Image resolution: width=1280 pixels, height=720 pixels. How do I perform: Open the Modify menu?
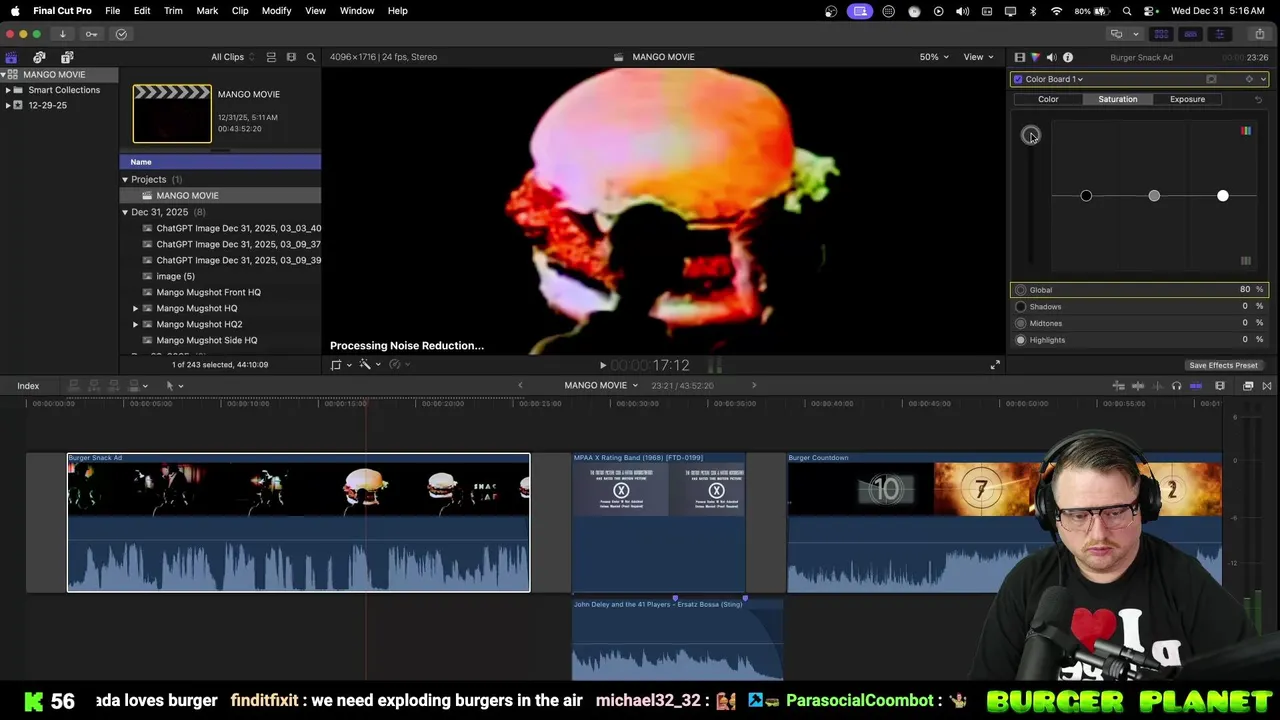(276, 11)
